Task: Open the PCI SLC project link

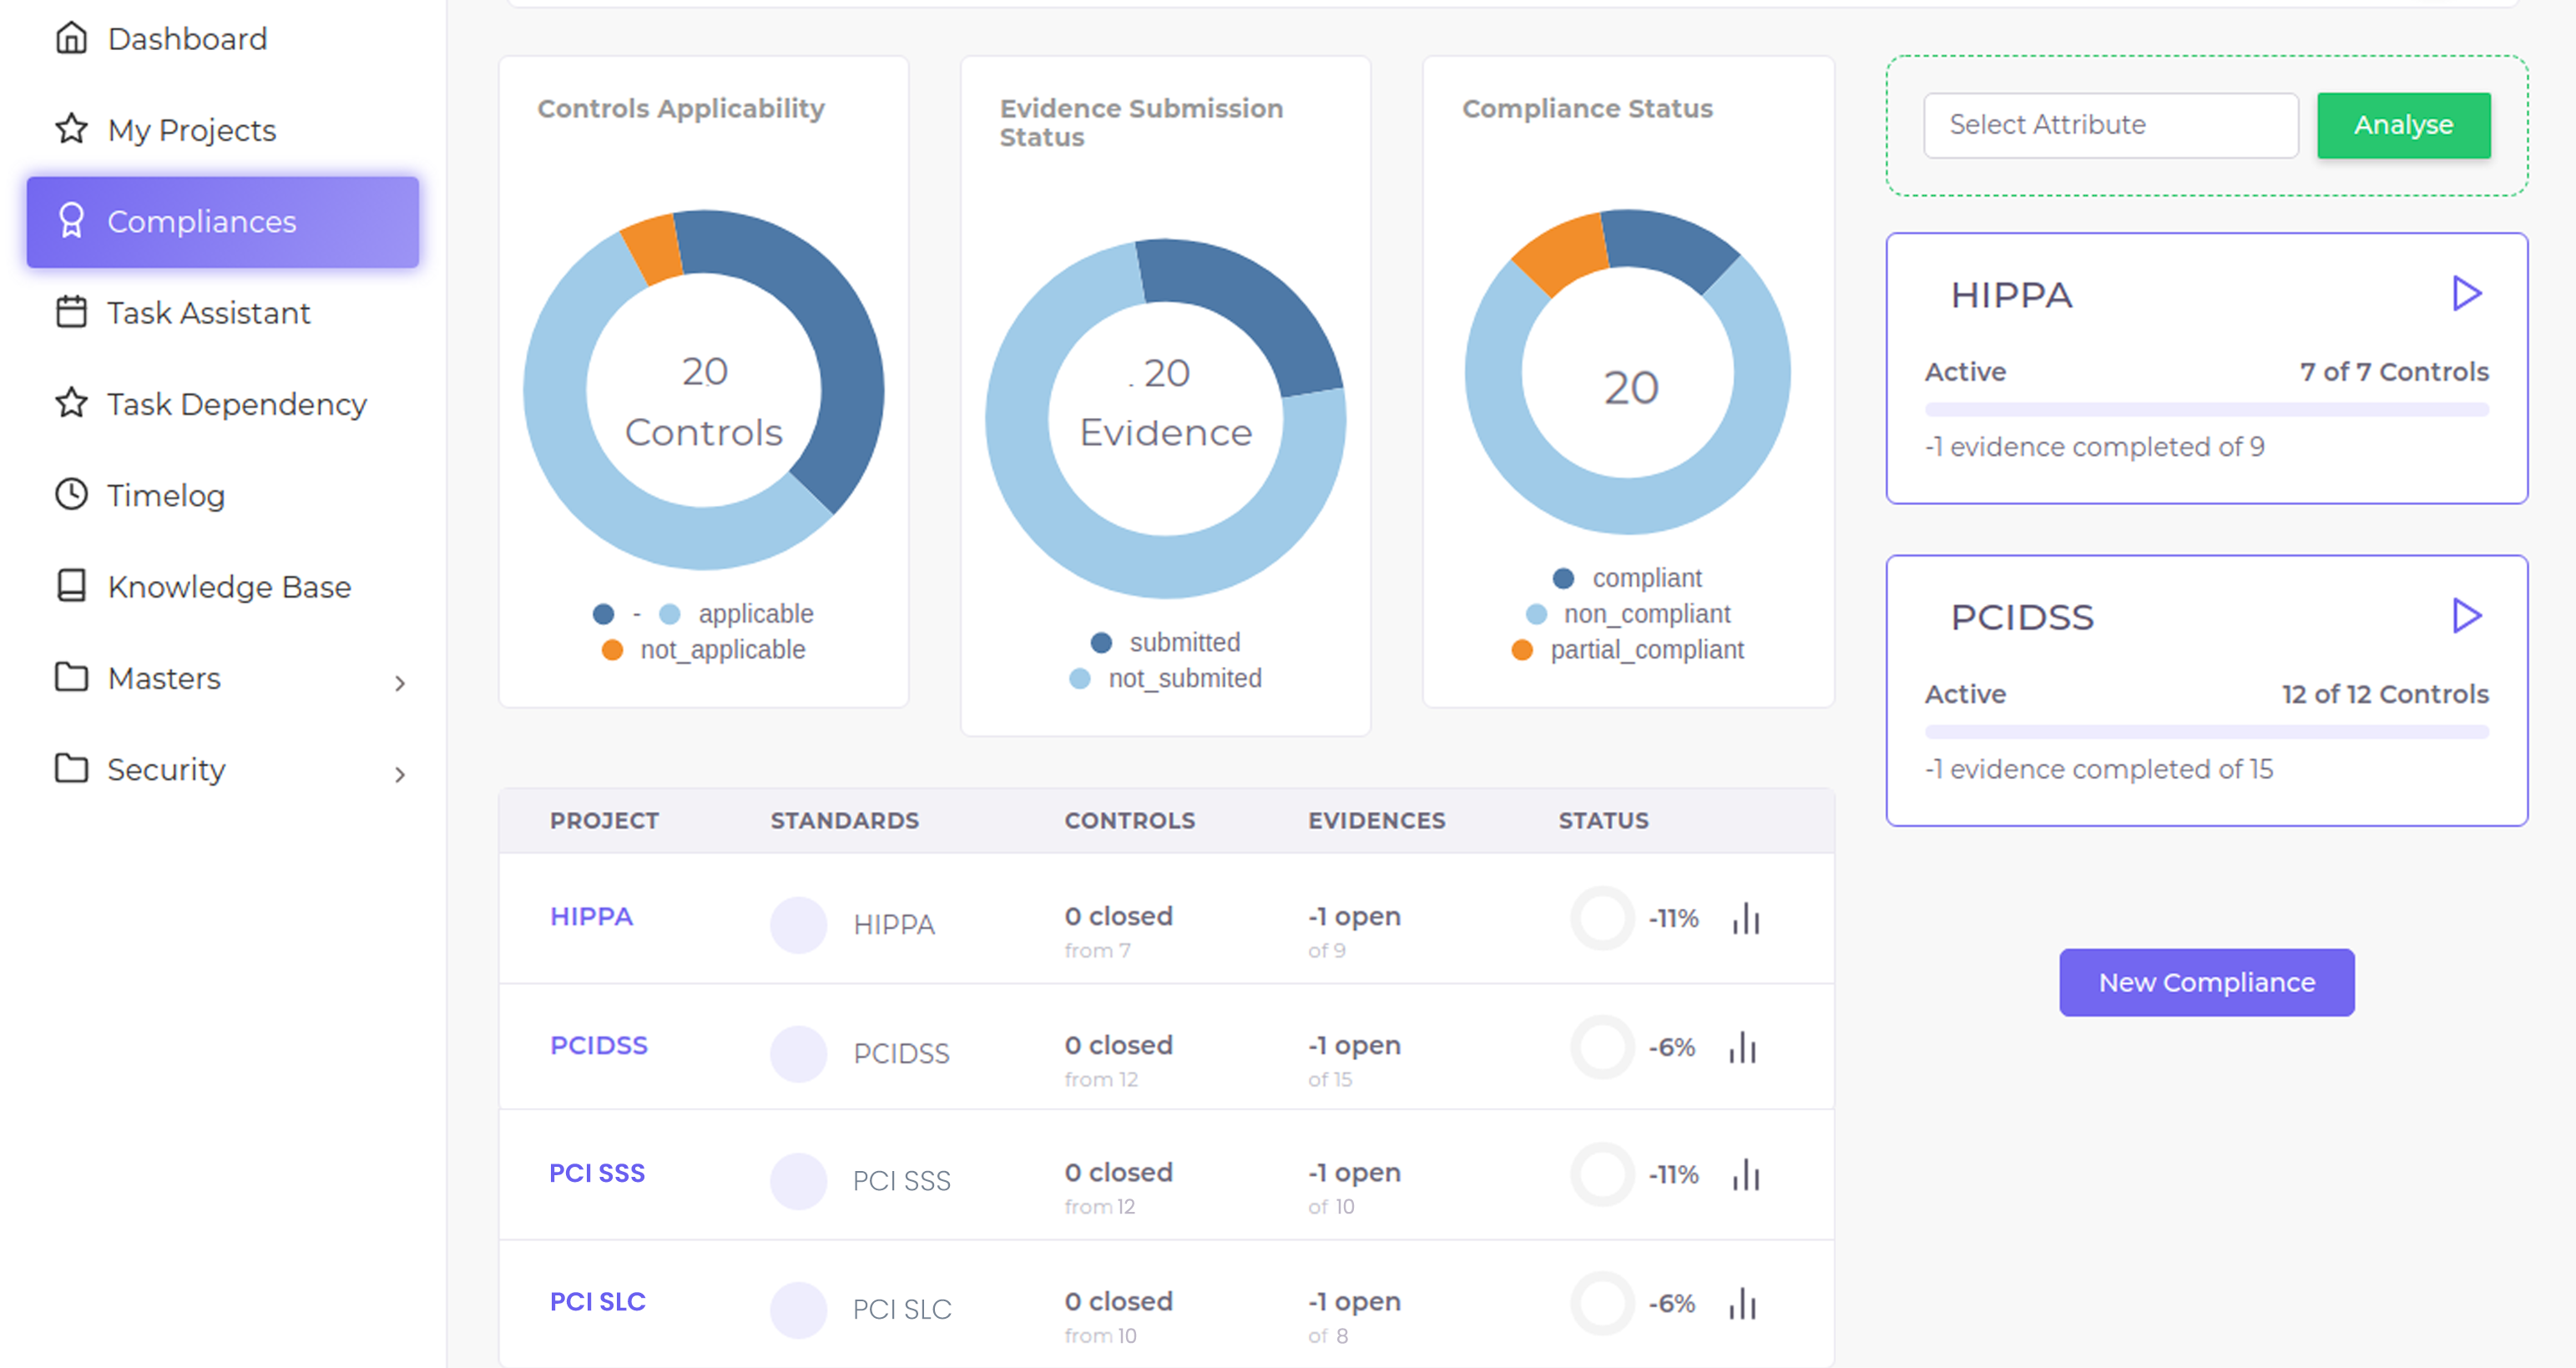Action: point(598,1301)
